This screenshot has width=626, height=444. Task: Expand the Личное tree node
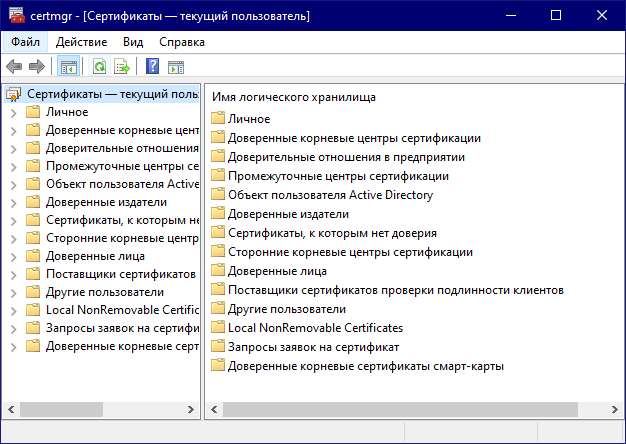(14, 113)
